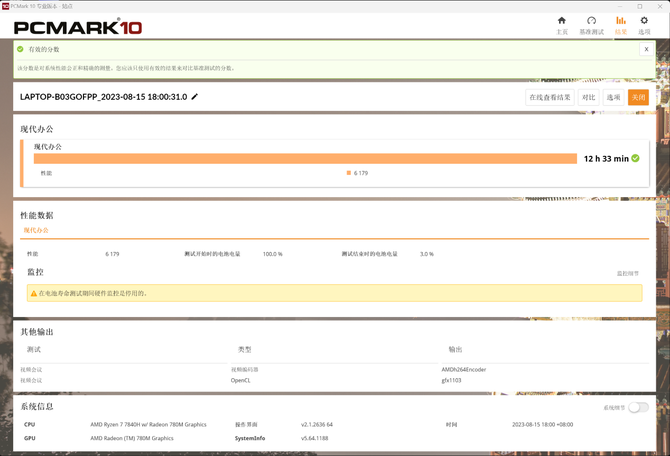Click the 对比 compare button
Viewport: 670px width, 456px height.
pos(588,97)
